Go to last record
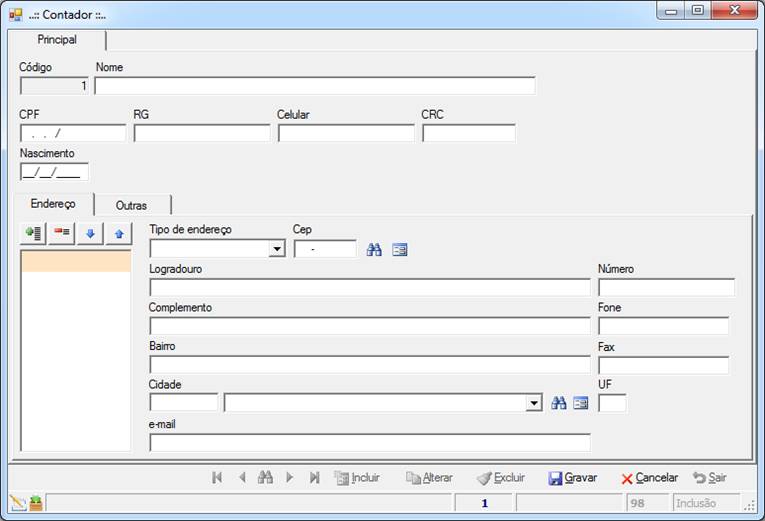The width and height of the screenshot is (765, 521). pyautogui.click(x=315, y=478)
